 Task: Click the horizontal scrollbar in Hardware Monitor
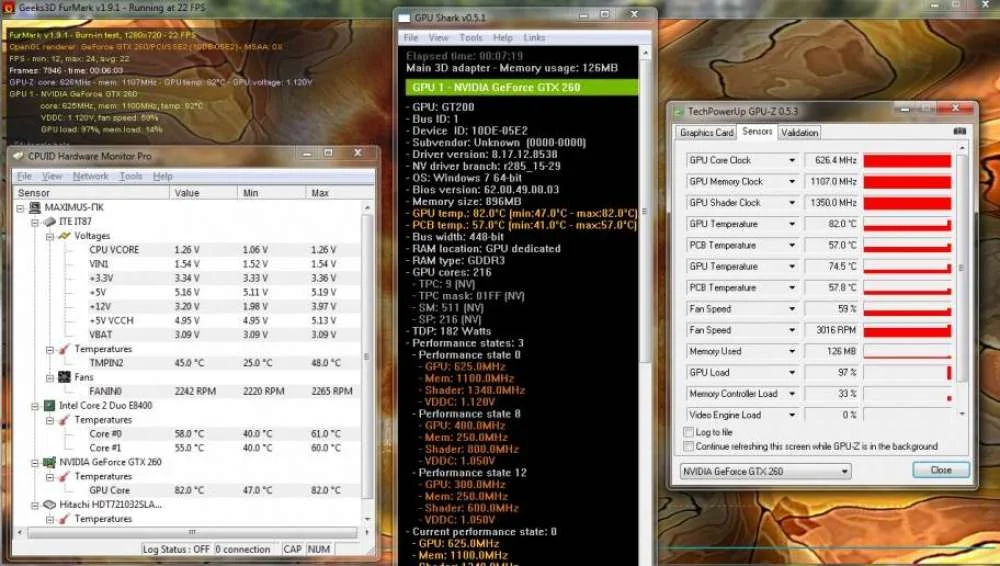tap(191, 532)
